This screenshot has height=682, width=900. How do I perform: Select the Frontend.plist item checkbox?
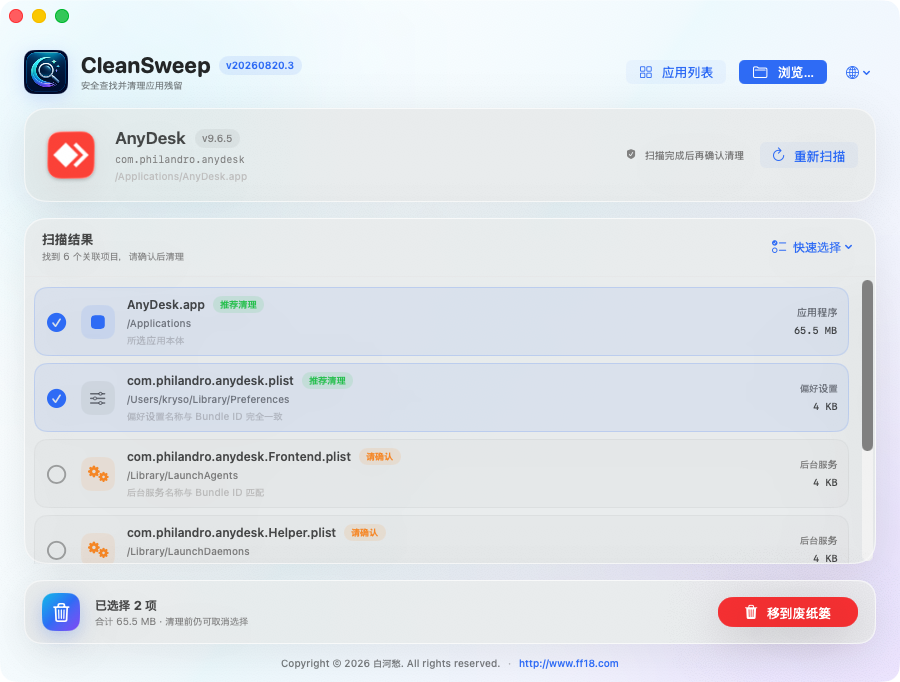(56, 474)
